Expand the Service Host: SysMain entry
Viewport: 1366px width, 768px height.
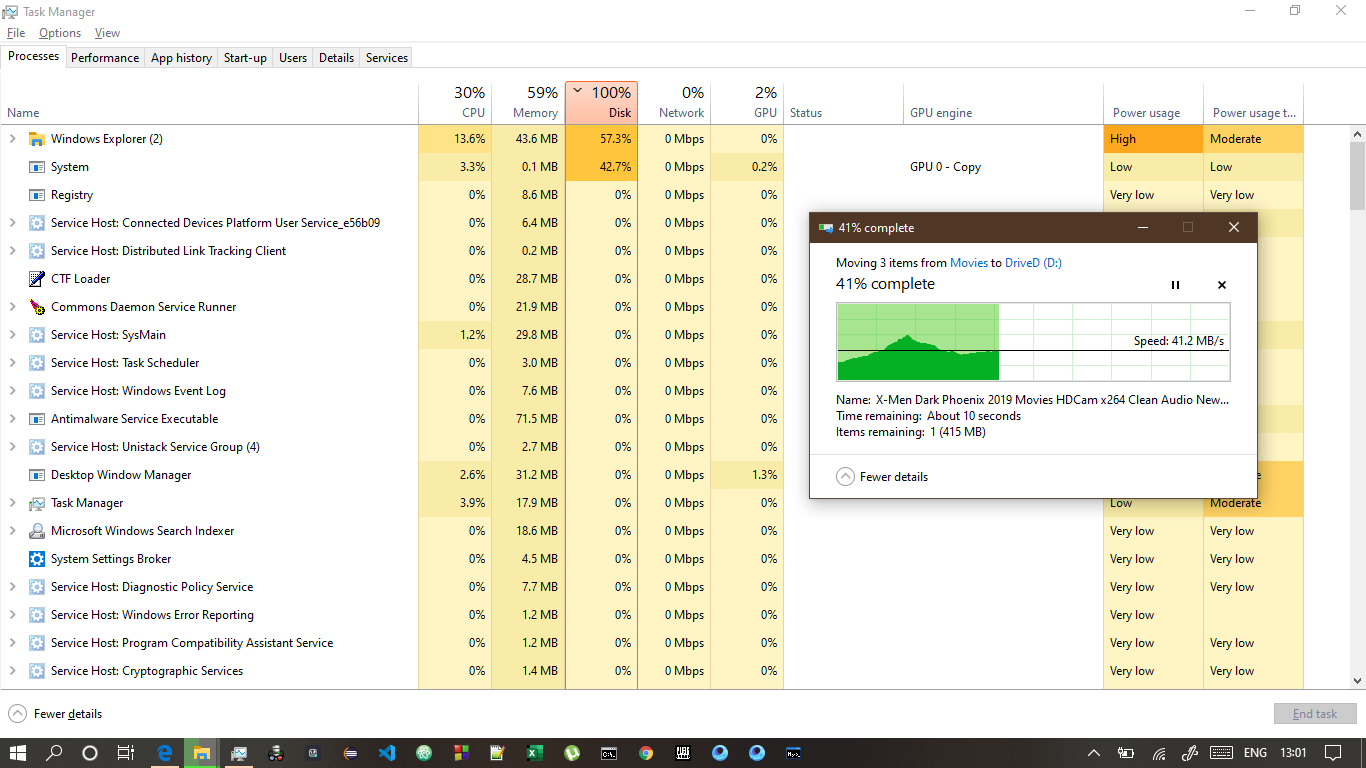click(12, 335)
